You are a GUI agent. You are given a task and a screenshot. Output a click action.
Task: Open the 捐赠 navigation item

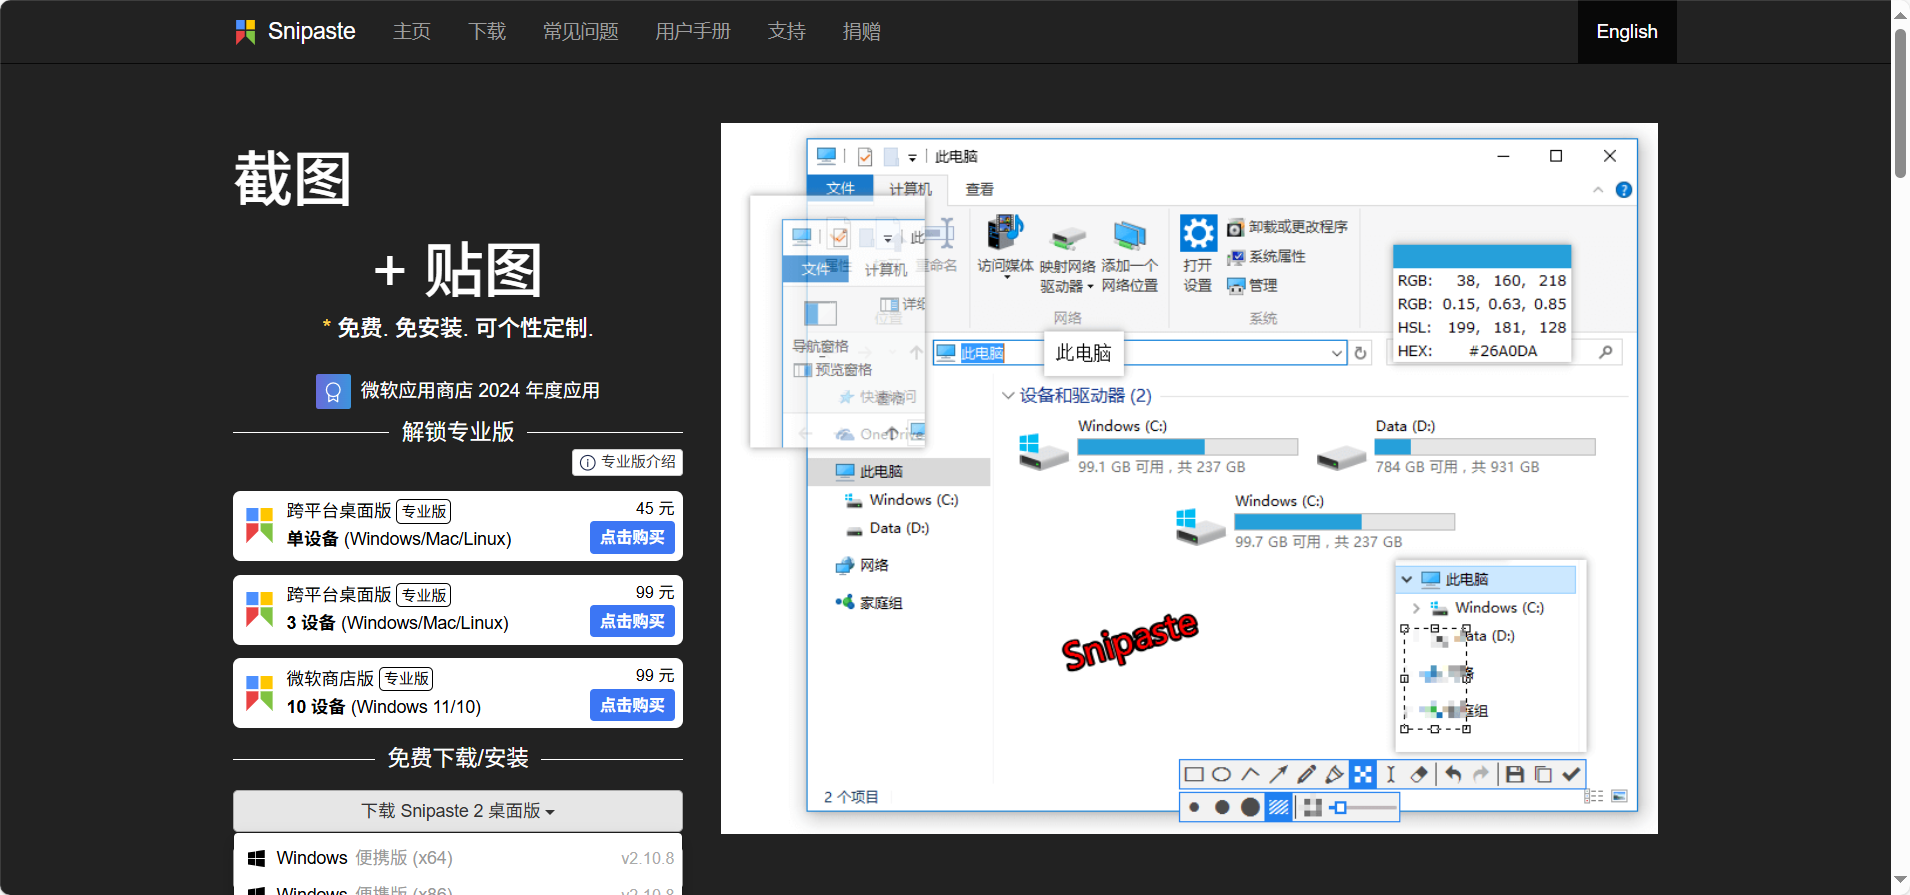(861, 32)
